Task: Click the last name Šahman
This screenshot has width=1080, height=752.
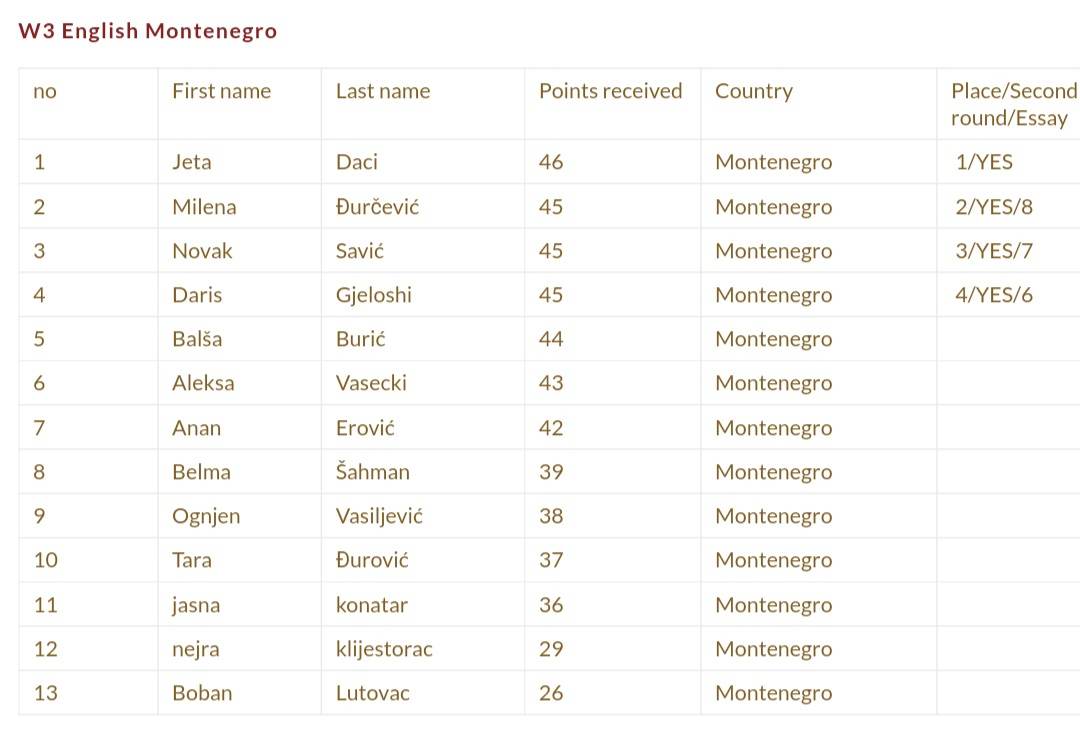Action: pos(373,472)
